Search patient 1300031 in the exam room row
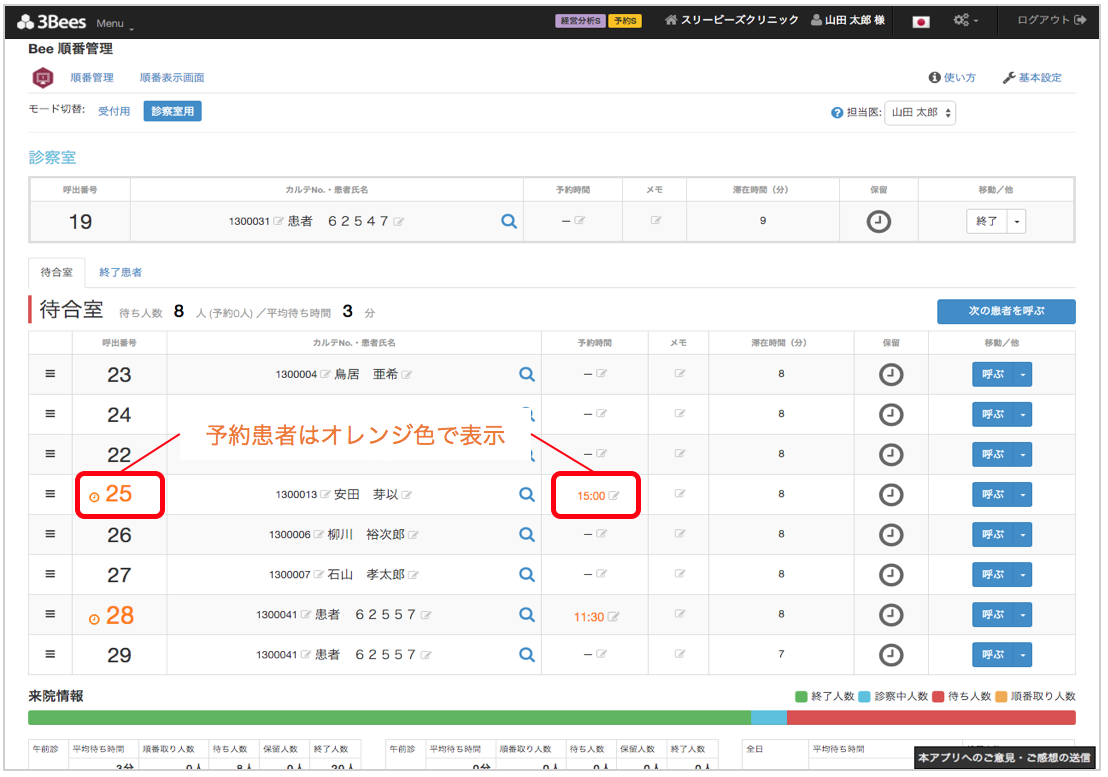Image resolution: width=1108 pixels, height=777 pixels. (509, 221)
